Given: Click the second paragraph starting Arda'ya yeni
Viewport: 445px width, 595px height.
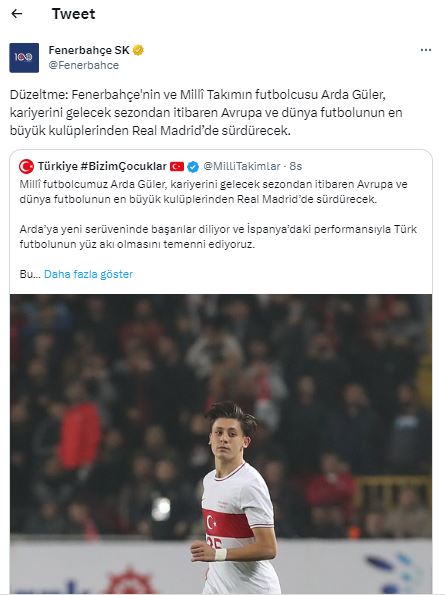Looking at the screenshot, I should (x=218, y=237).
